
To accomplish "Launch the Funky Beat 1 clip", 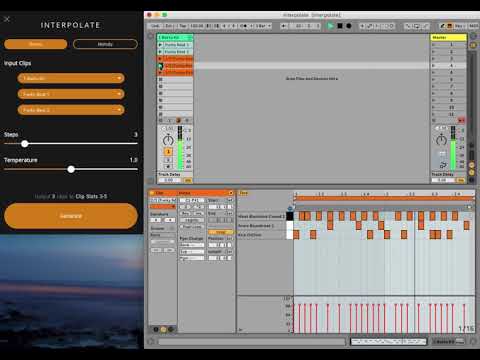I will [x=160, y=45].
